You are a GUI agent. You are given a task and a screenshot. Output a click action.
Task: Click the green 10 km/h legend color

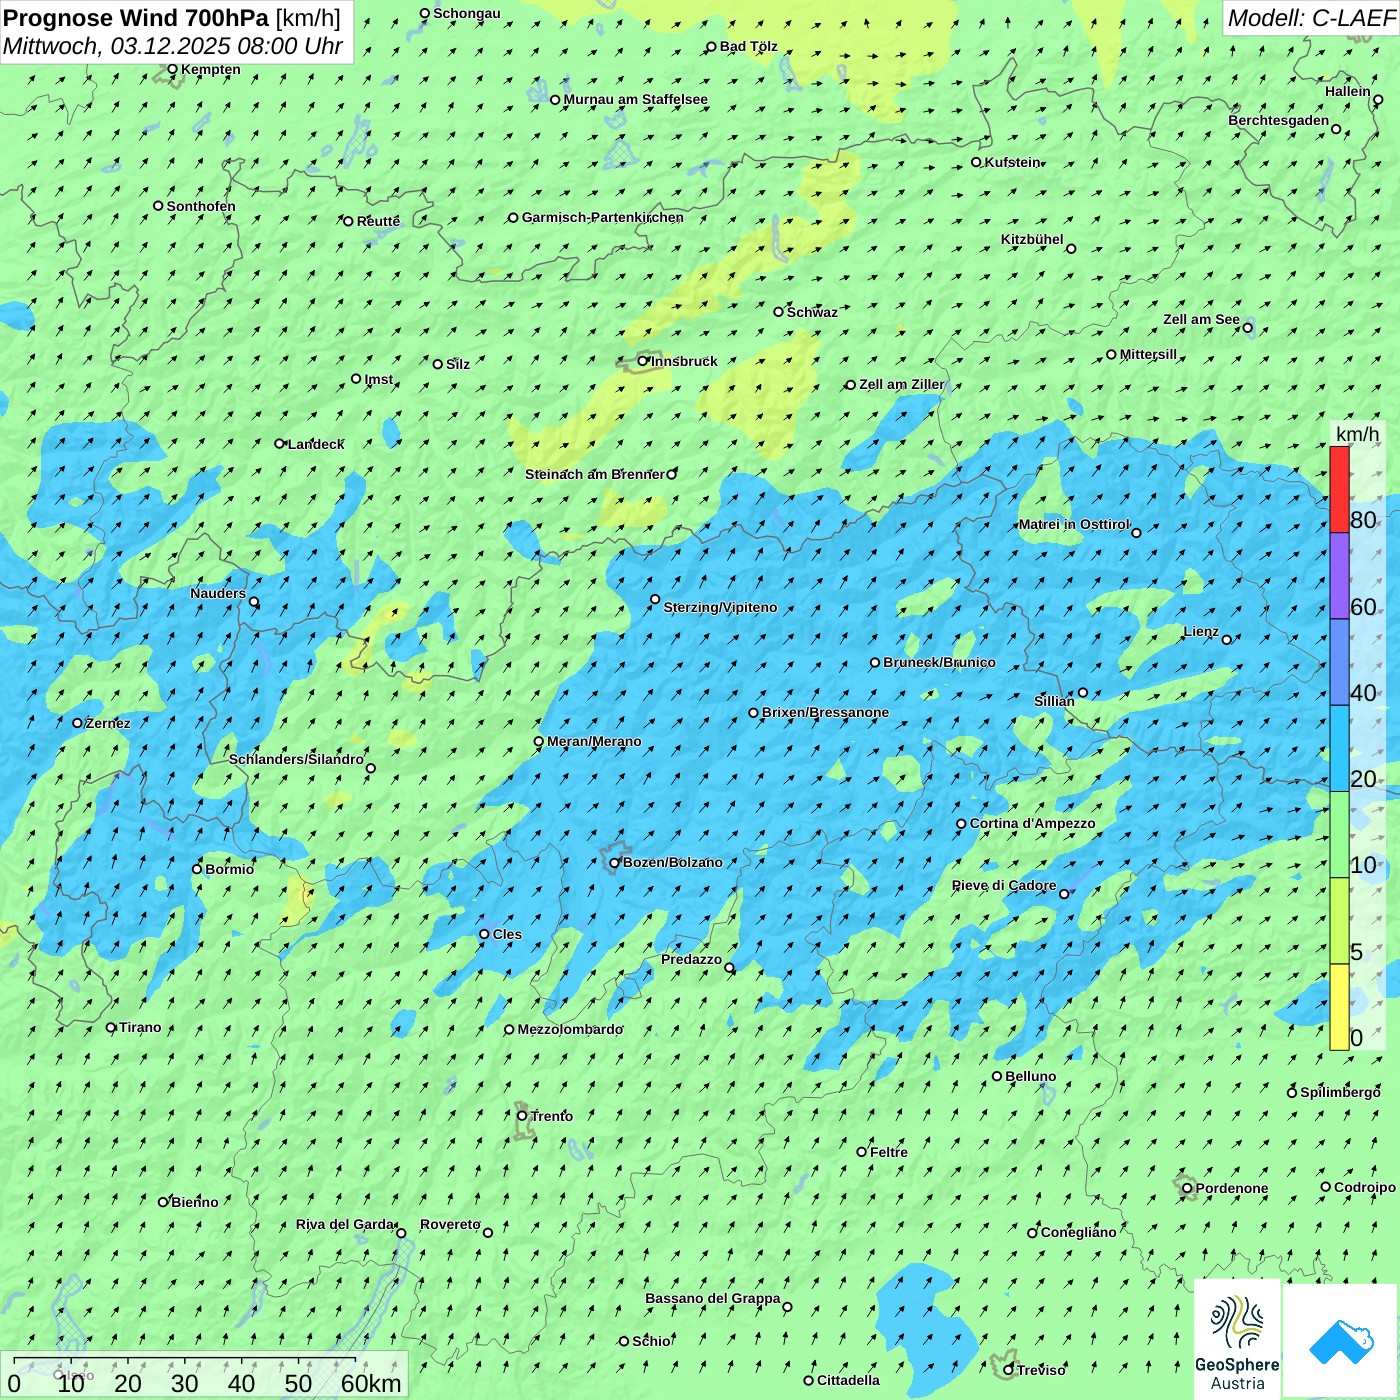click(x=1339, y=835)
